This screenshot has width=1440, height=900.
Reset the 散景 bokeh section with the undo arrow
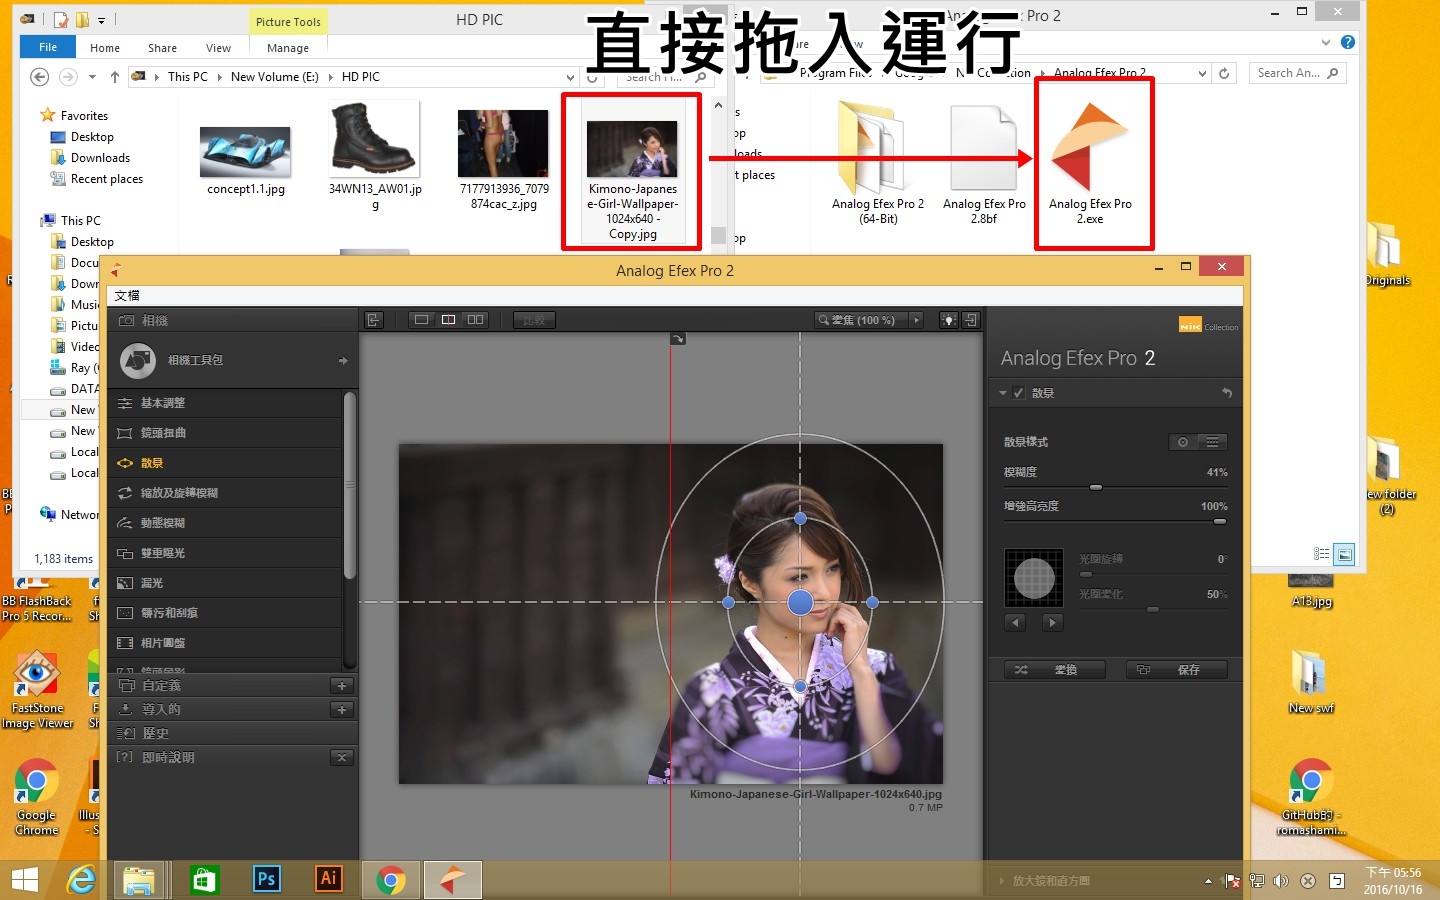click(x=1227, y=393)
